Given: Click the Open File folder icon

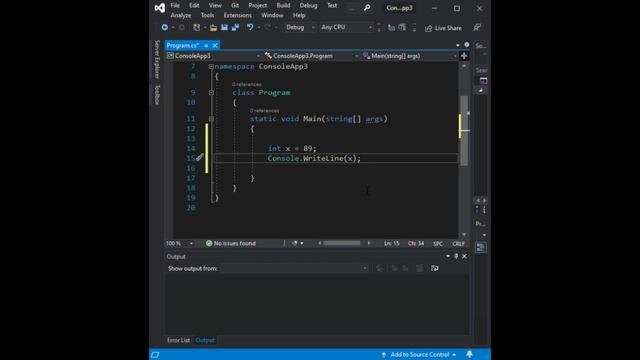Looking at the screenshot, I should (213, 27).
